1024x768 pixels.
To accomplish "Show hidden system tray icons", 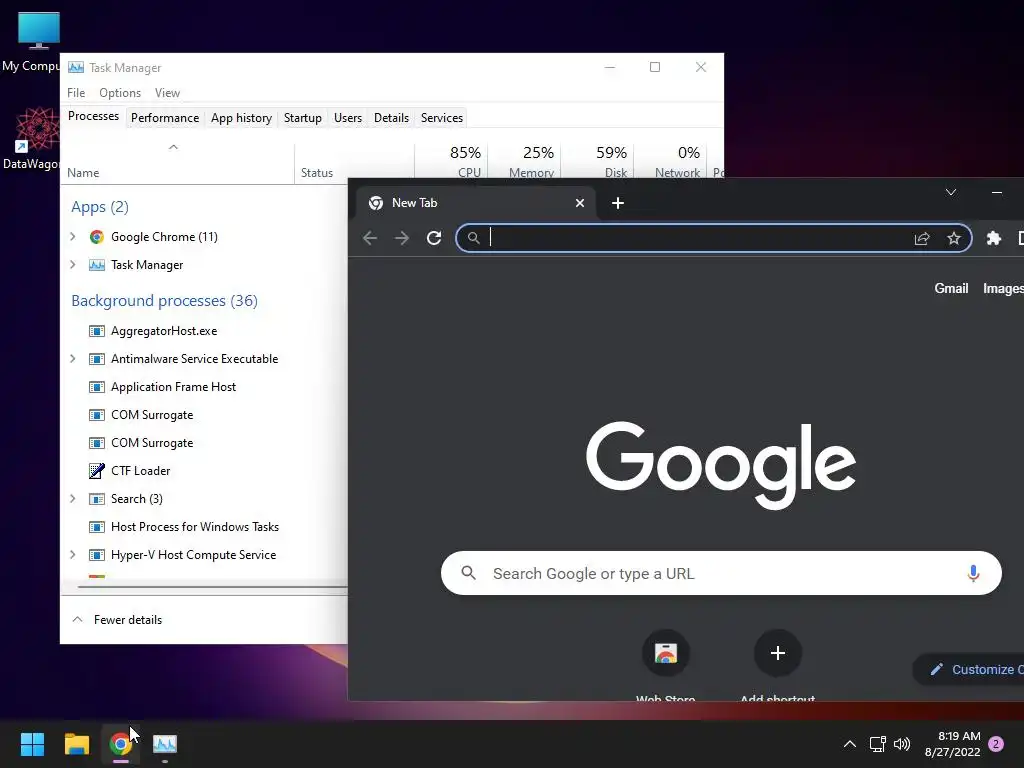I will pos(849,744).
